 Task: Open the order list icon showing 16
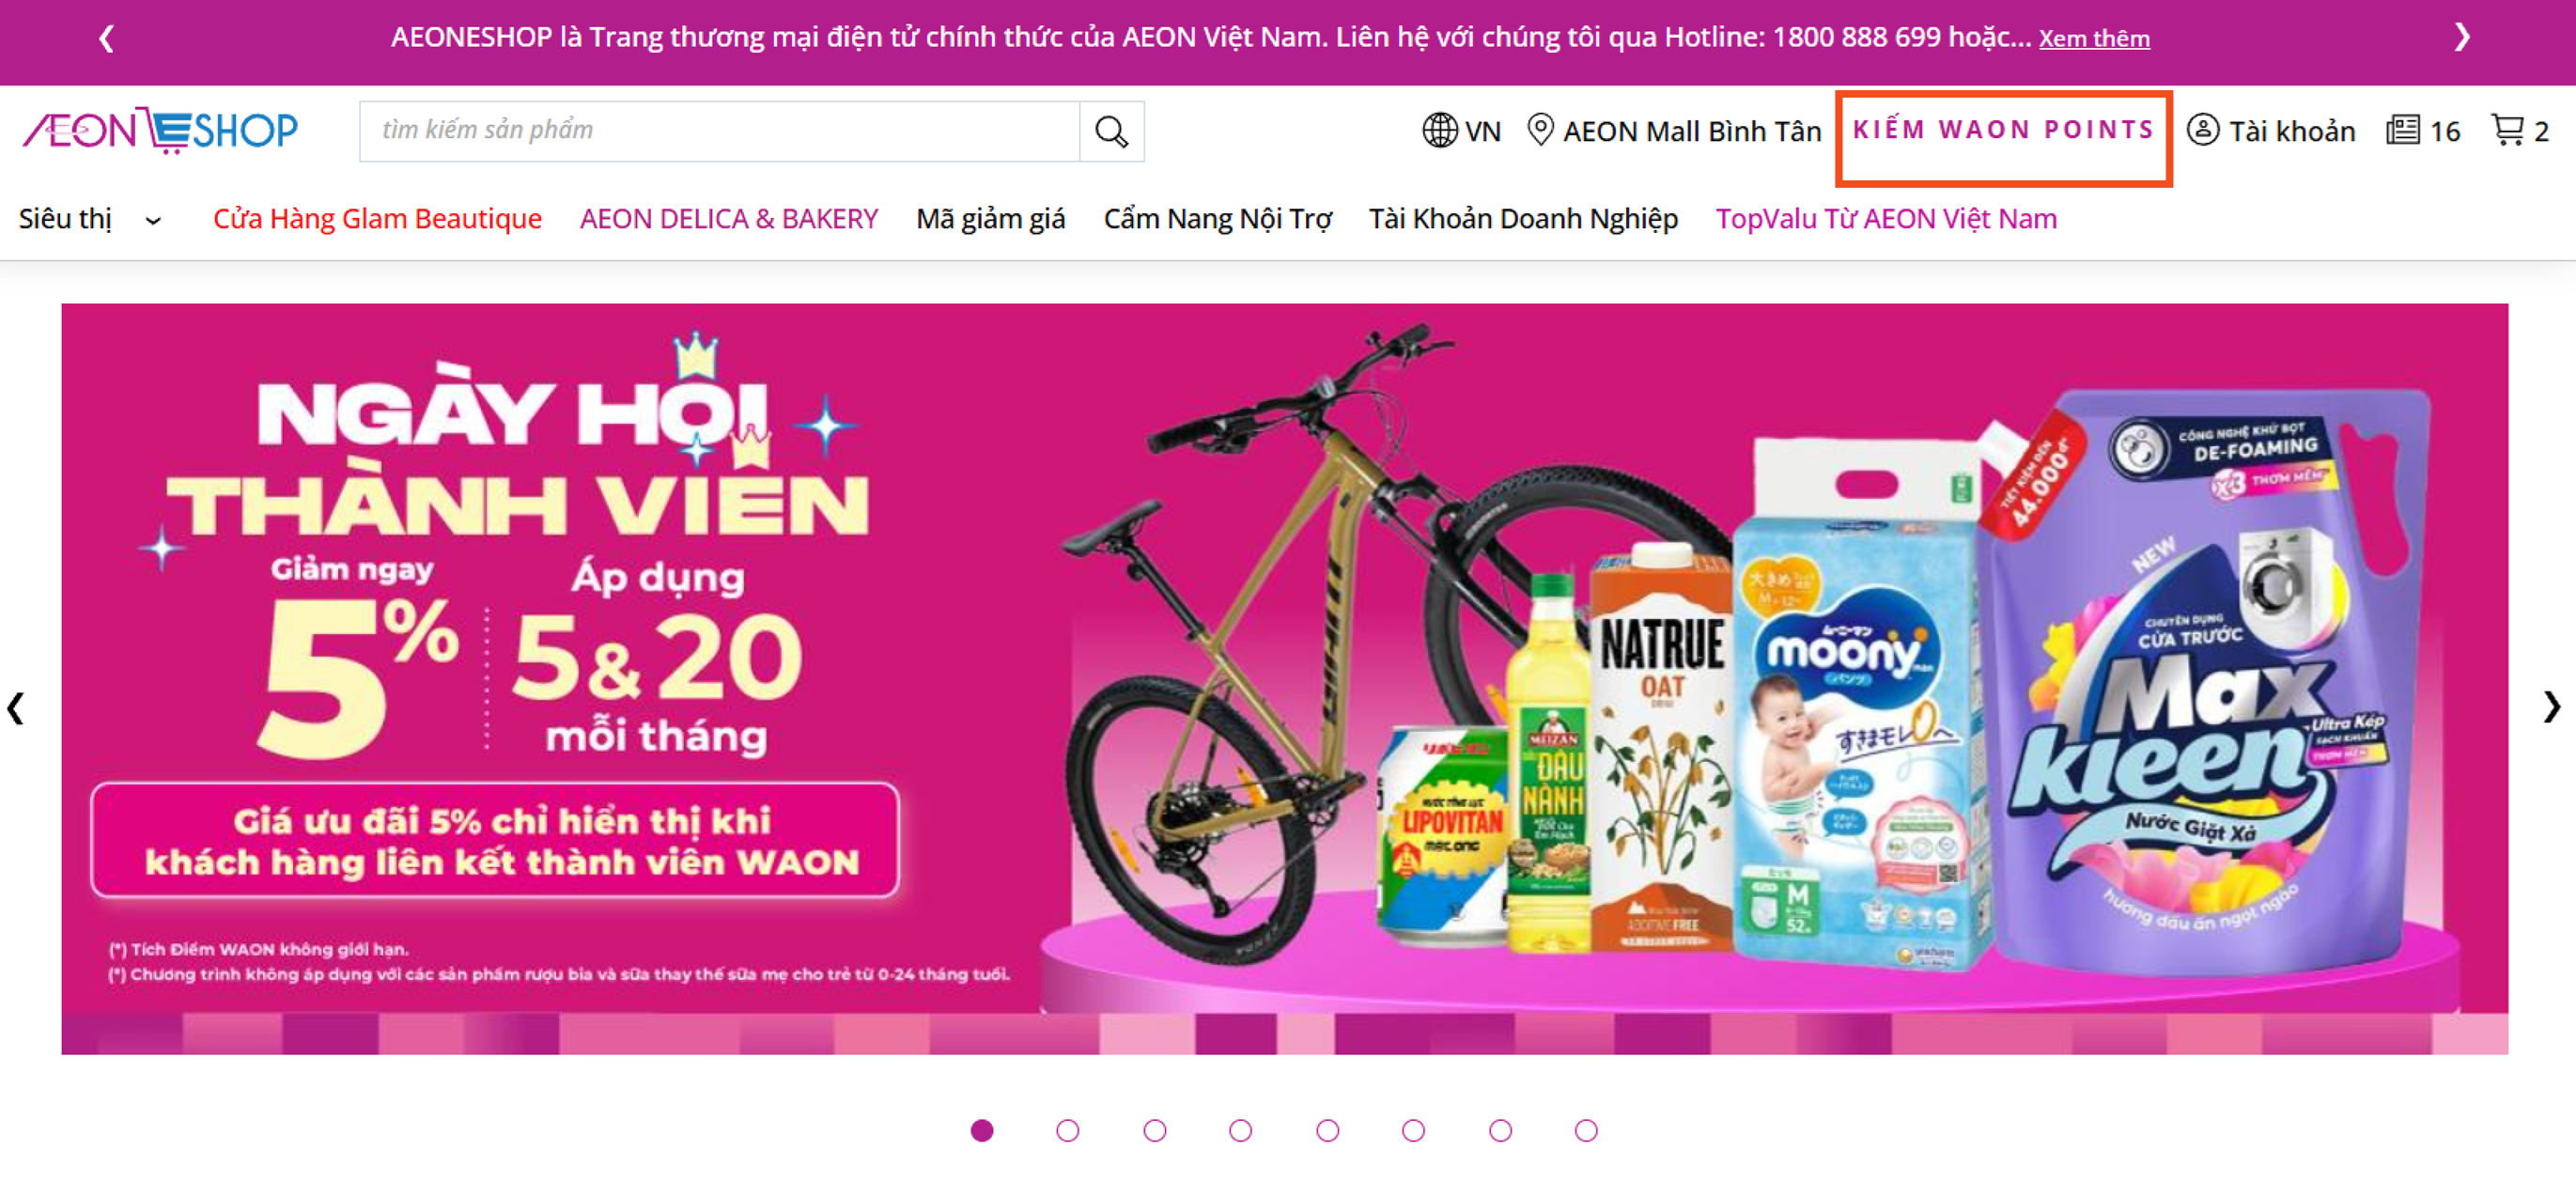2403,130
